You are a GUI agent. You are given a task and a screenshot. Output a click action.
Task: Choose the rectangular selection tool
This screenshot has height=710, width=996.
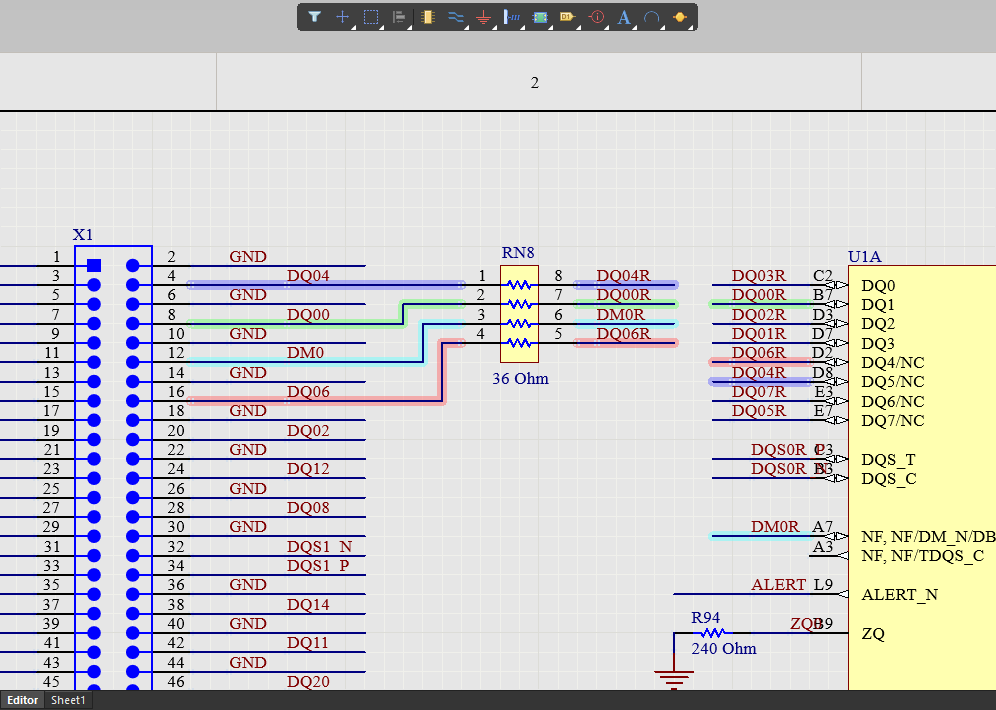point(371,17)
